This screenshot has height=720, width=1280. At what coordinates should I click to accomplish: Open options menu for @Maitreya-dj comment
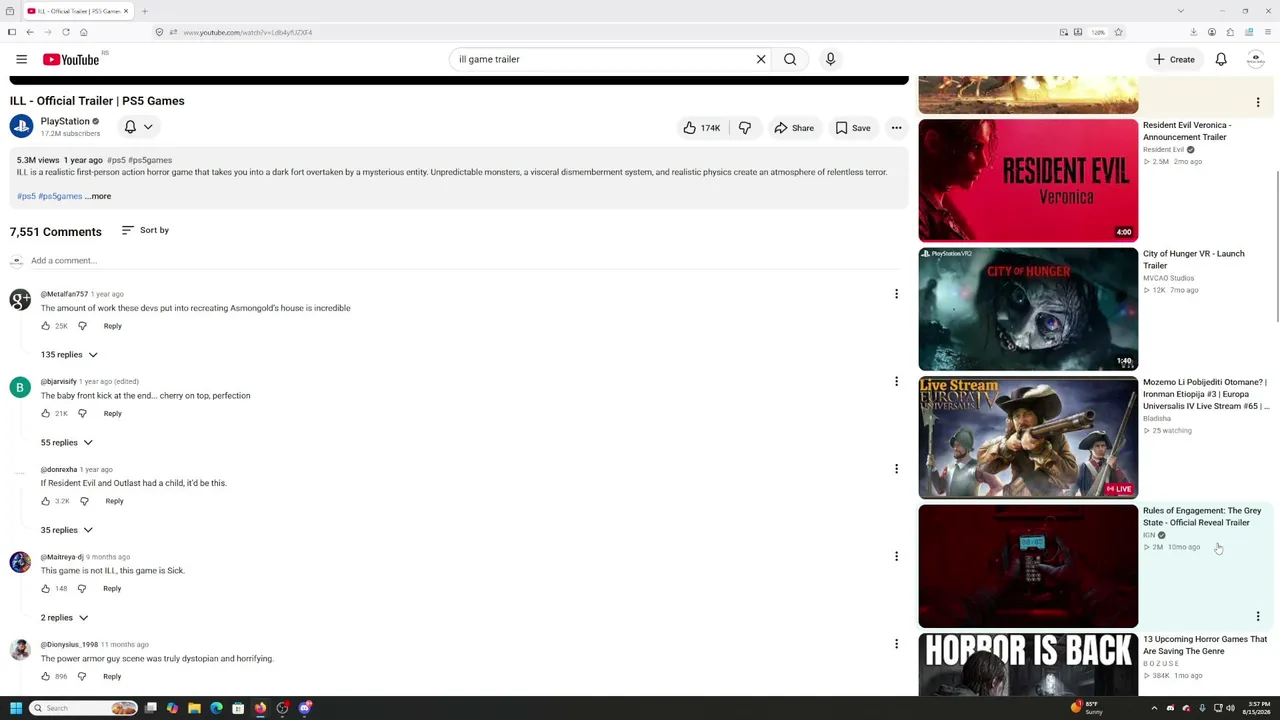click(x=896, y=556)
